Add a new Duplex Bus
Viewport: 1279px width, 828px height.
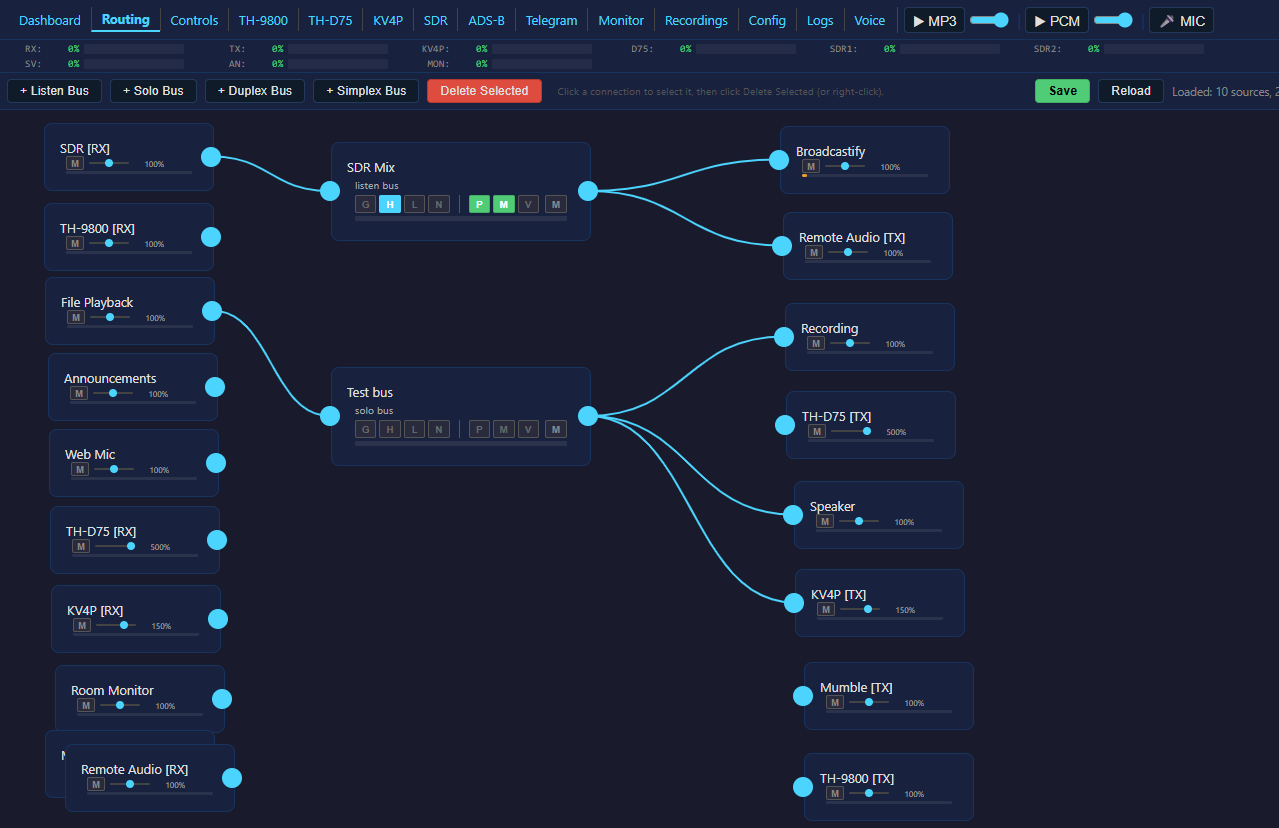click(x=254, y=91)
